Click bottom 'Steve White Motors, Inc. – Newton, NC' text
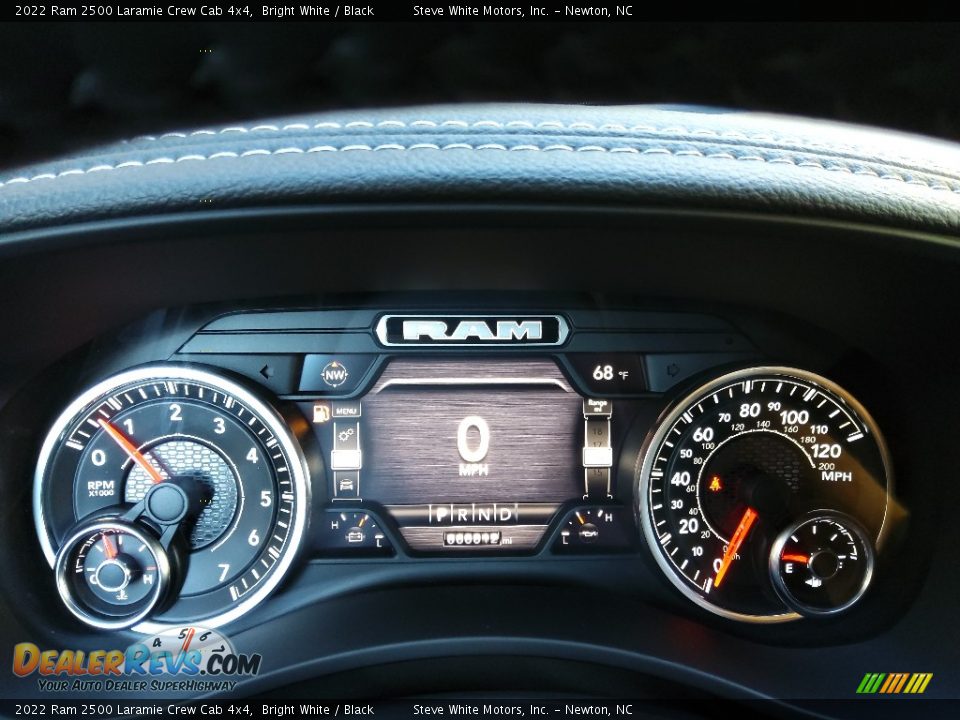 point(523,710)
